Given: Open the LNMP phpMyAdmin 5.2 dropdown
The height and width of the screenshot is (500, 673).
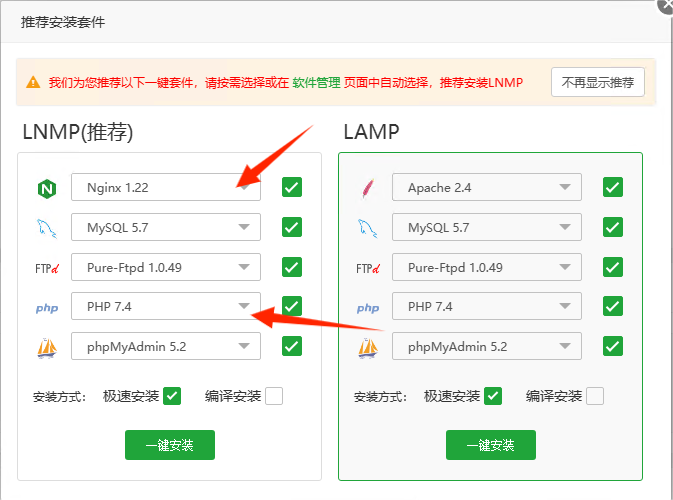Looking at the screenshot, I should 166,346.
